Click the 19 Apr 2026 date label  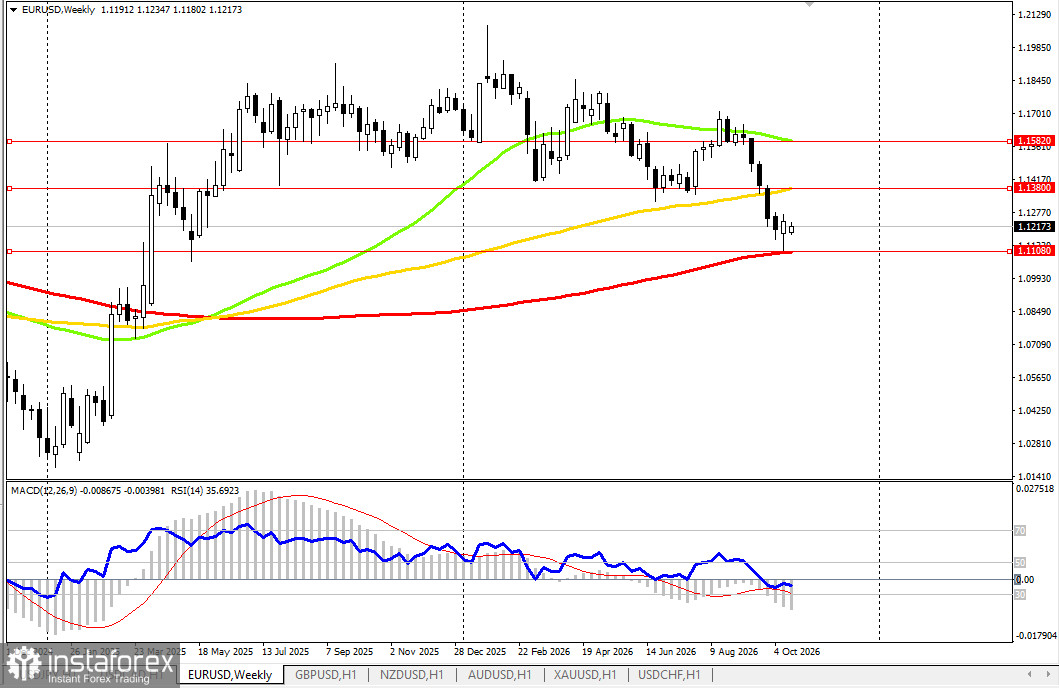(x=607, y=652)
